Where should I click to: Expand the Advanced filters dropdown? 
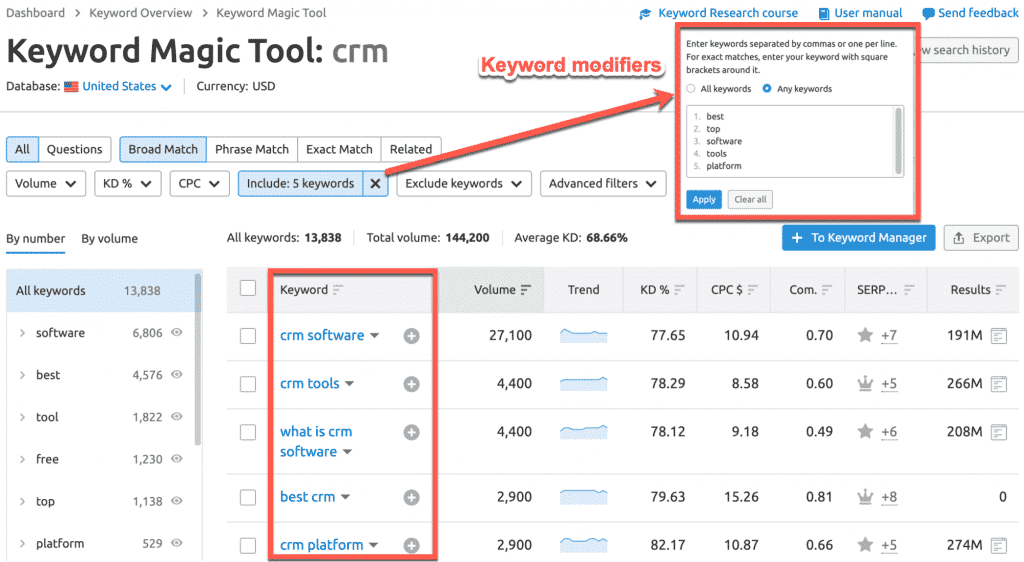pyautogui.click(x=603, y=184)
